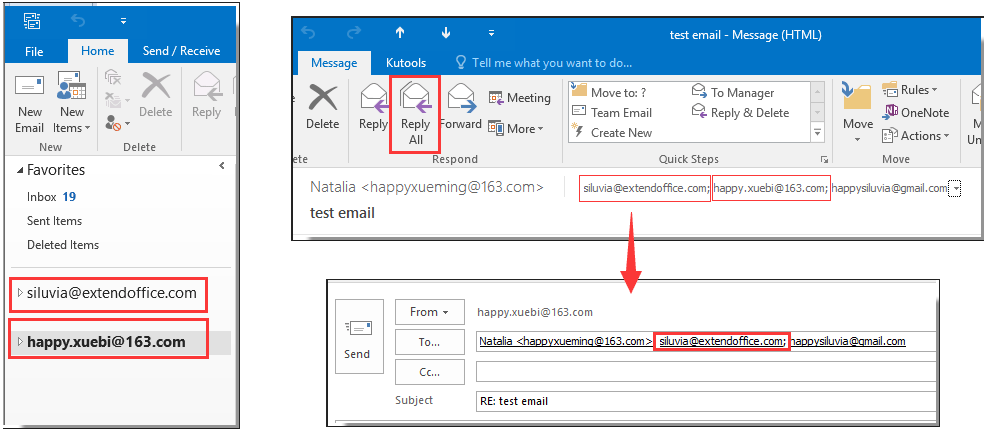Click Previous Item up arrow in message window
The height and width of the screenshot is (433, 988).
(400, 34)
